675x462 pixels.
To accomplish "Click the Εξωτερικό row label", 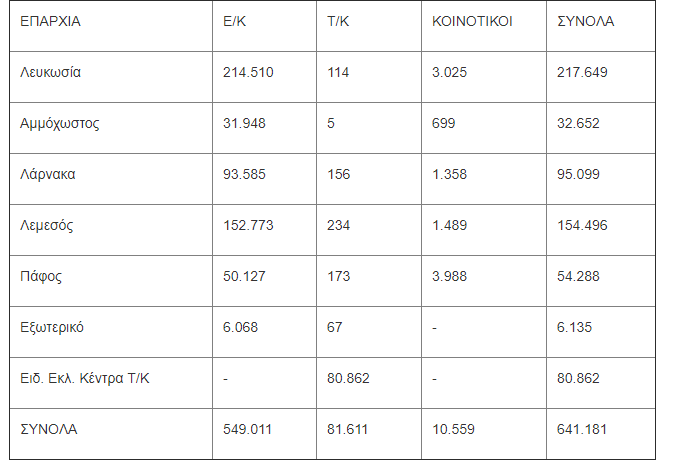I will coord(52,327).
